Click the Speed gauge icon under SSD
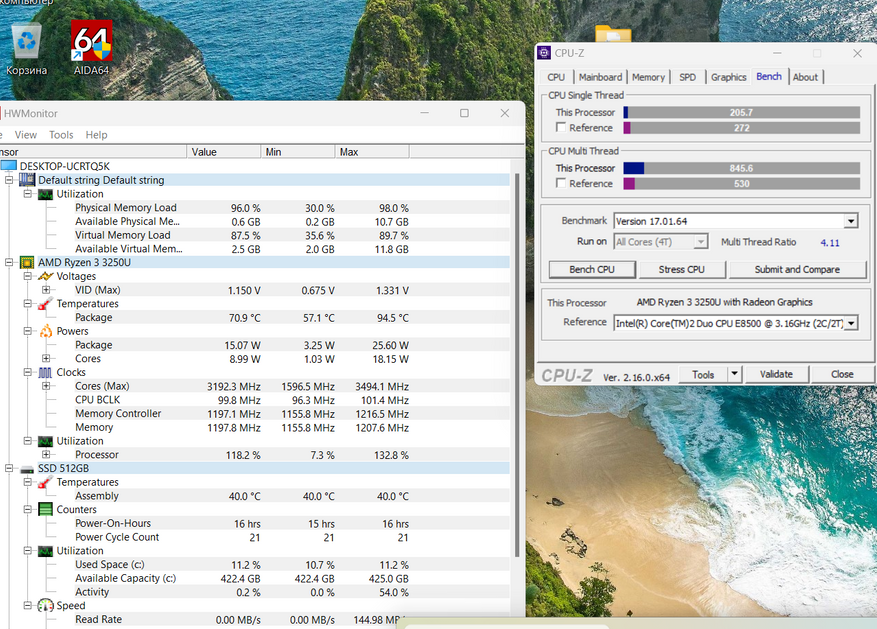The height and width of the screenshot is (629, 877). click(x=45, y=606)
